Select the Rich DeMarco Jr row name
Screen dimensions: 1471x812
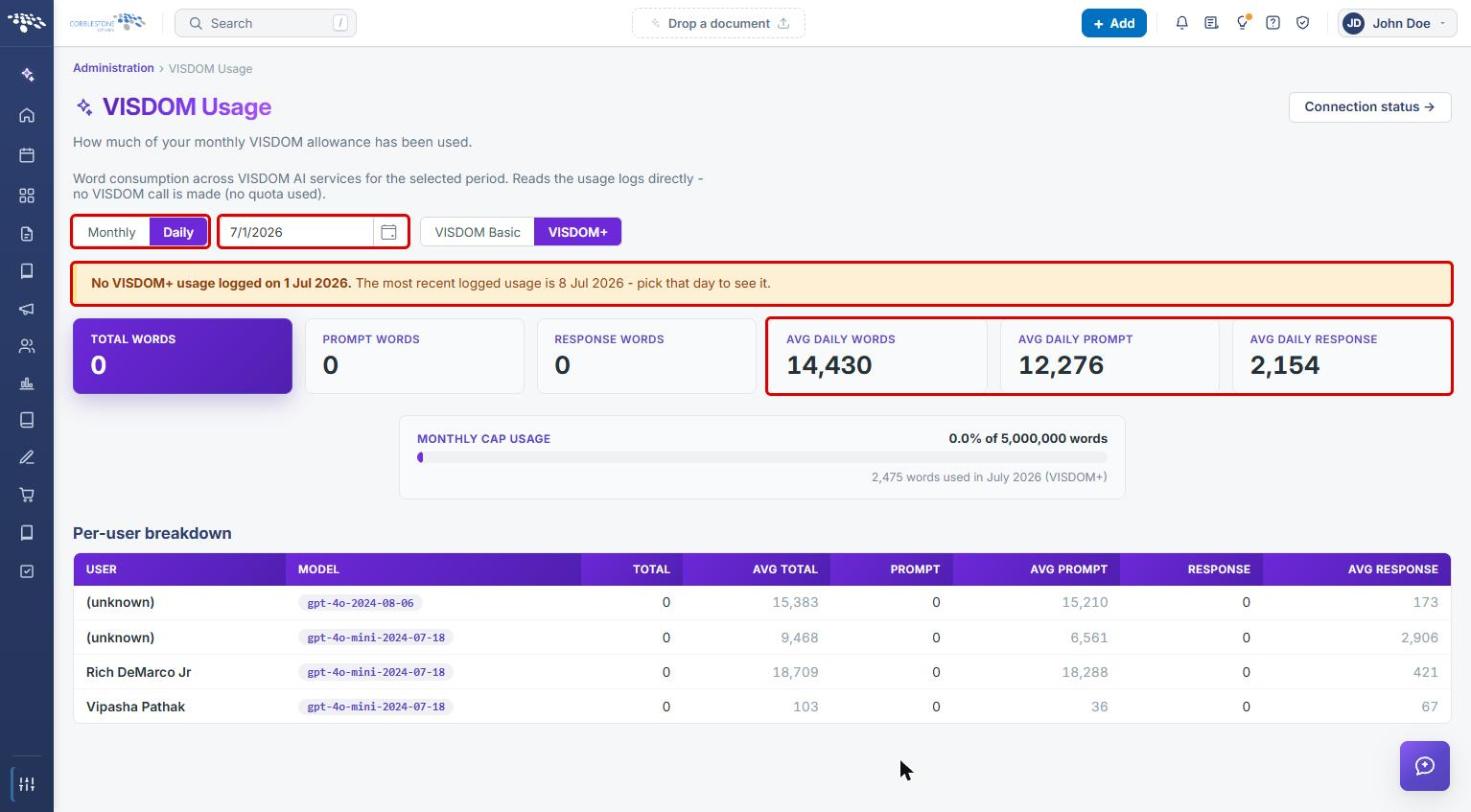138,672
